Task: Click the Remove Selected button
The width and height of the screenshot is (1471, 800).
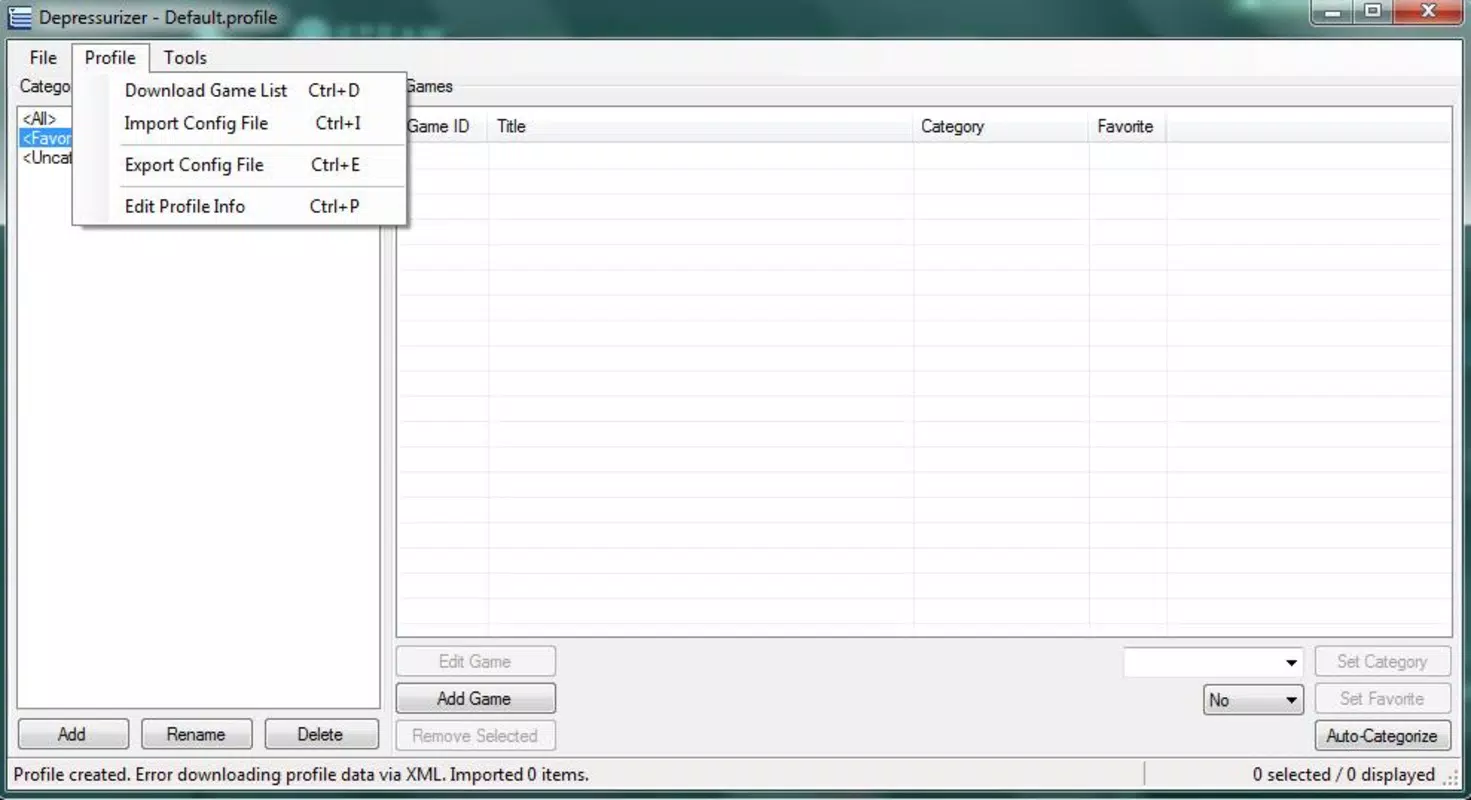Action: [x=475, y=735]
